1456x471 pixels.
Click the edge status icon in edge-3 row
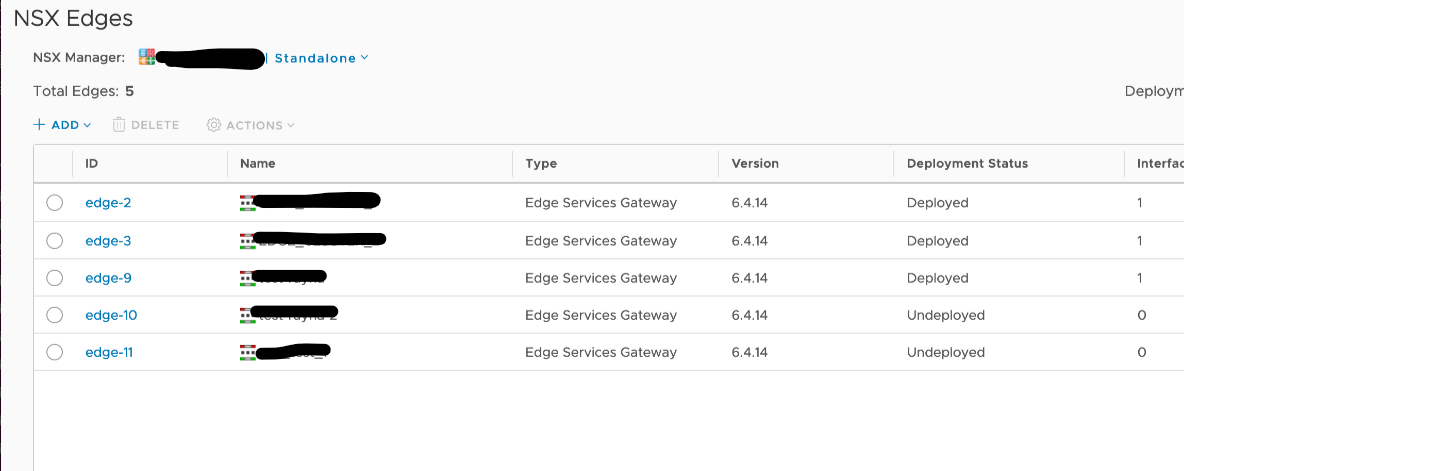point(246,241)
